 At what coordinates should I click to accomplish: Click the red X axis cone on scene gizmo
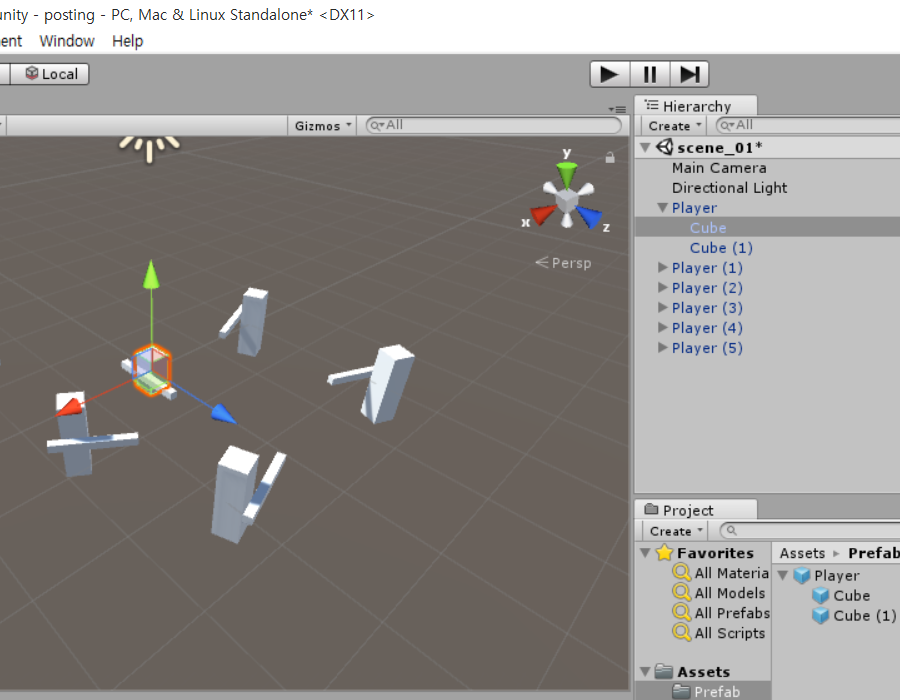click(x=542, y=215)
